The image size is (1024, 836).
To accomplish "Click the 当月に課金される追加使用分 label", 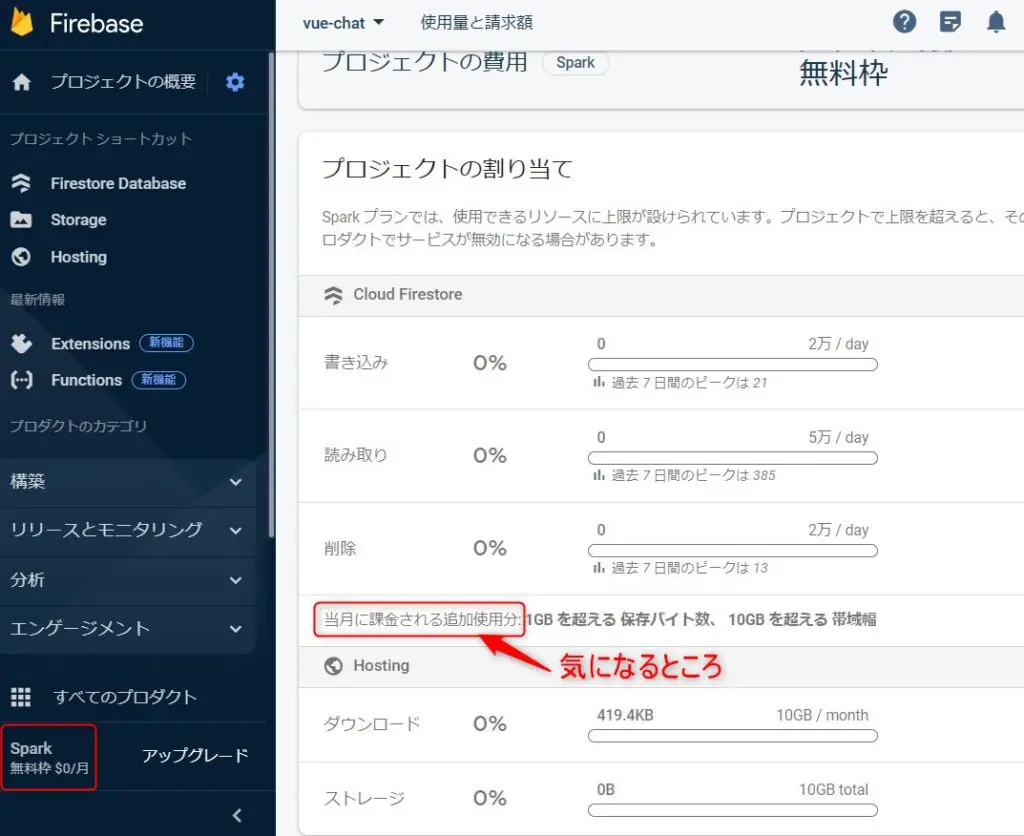I will click(x=423, y=619).
